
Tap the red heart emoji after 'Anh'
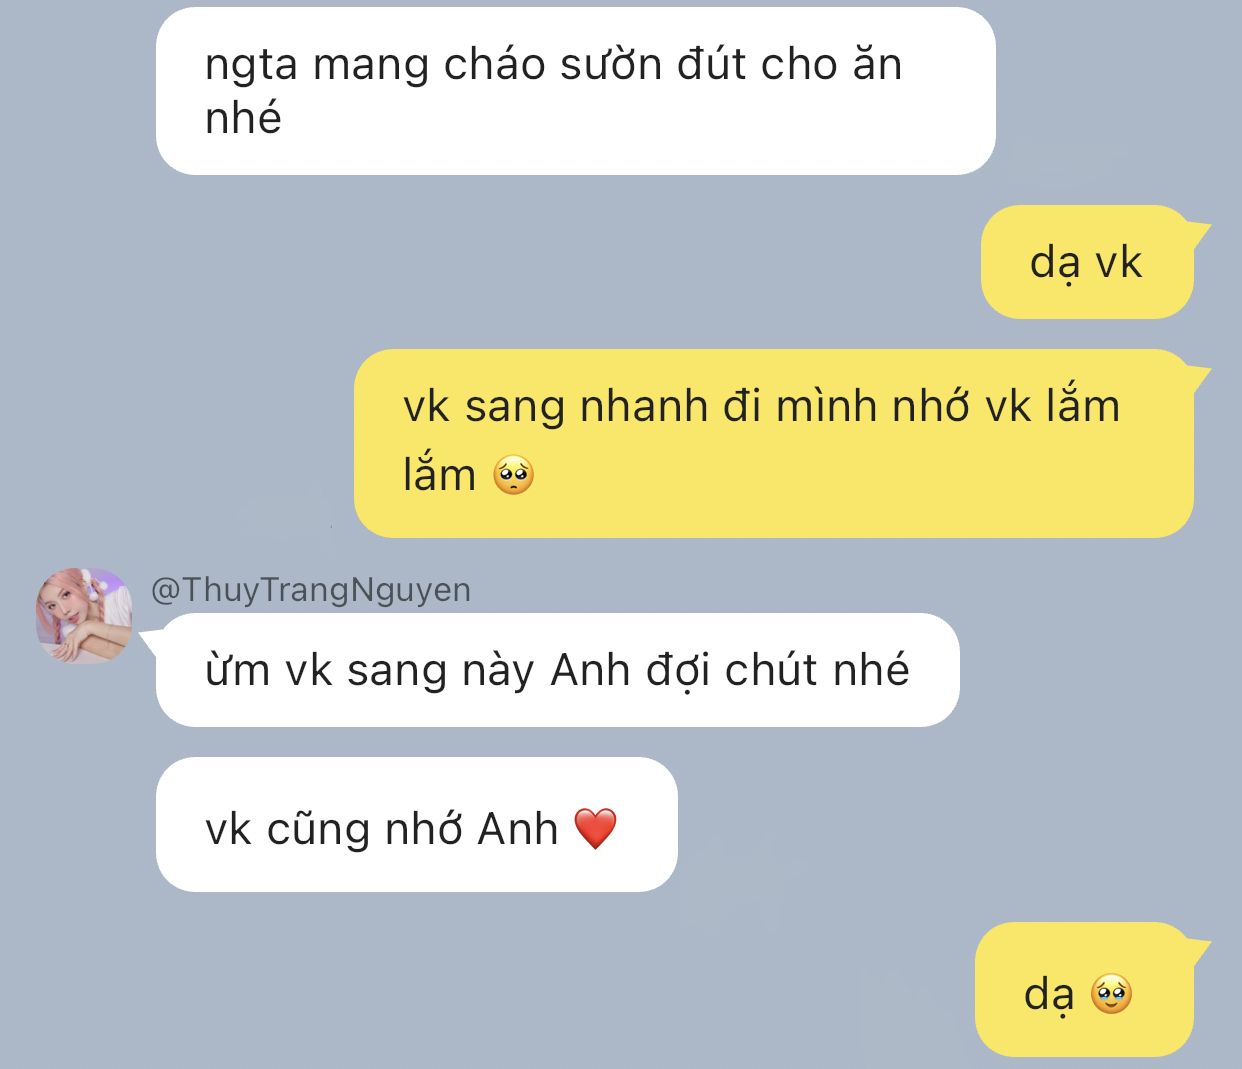[596, 829]
